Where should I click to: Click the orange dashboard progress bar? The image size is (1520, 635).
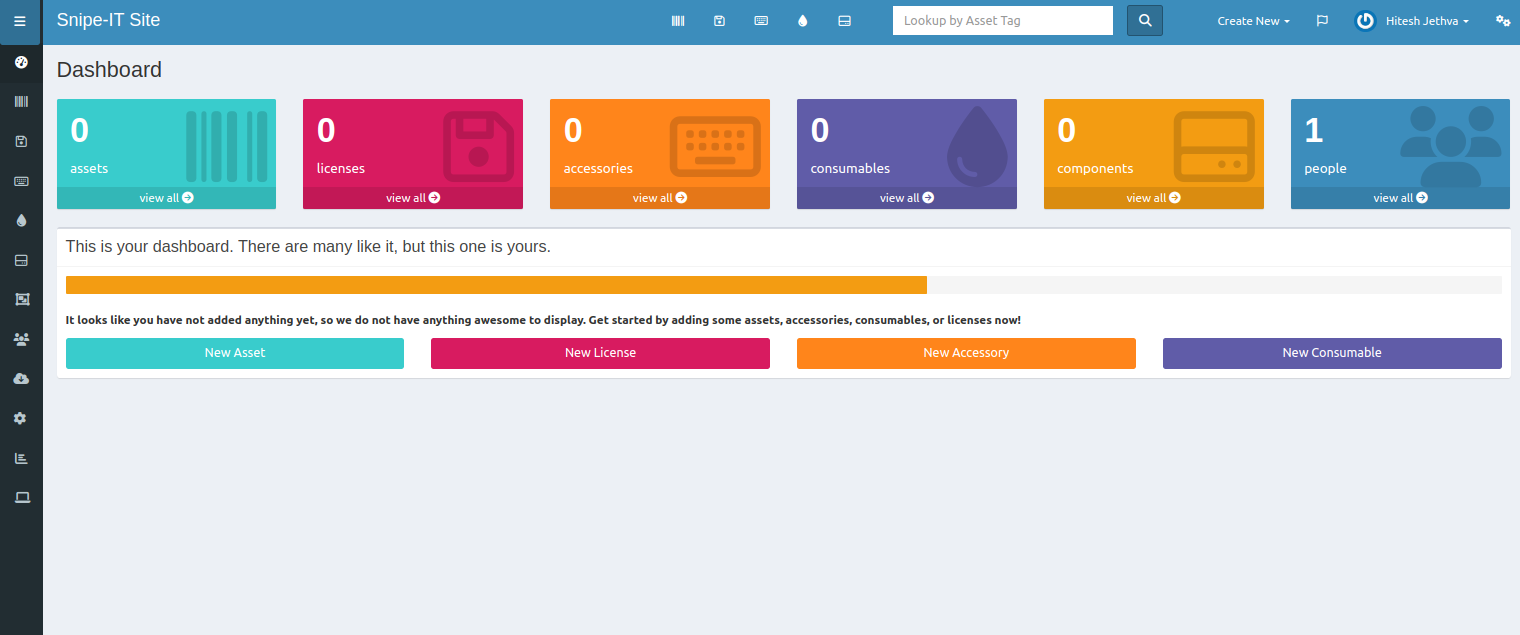point(496,285)
